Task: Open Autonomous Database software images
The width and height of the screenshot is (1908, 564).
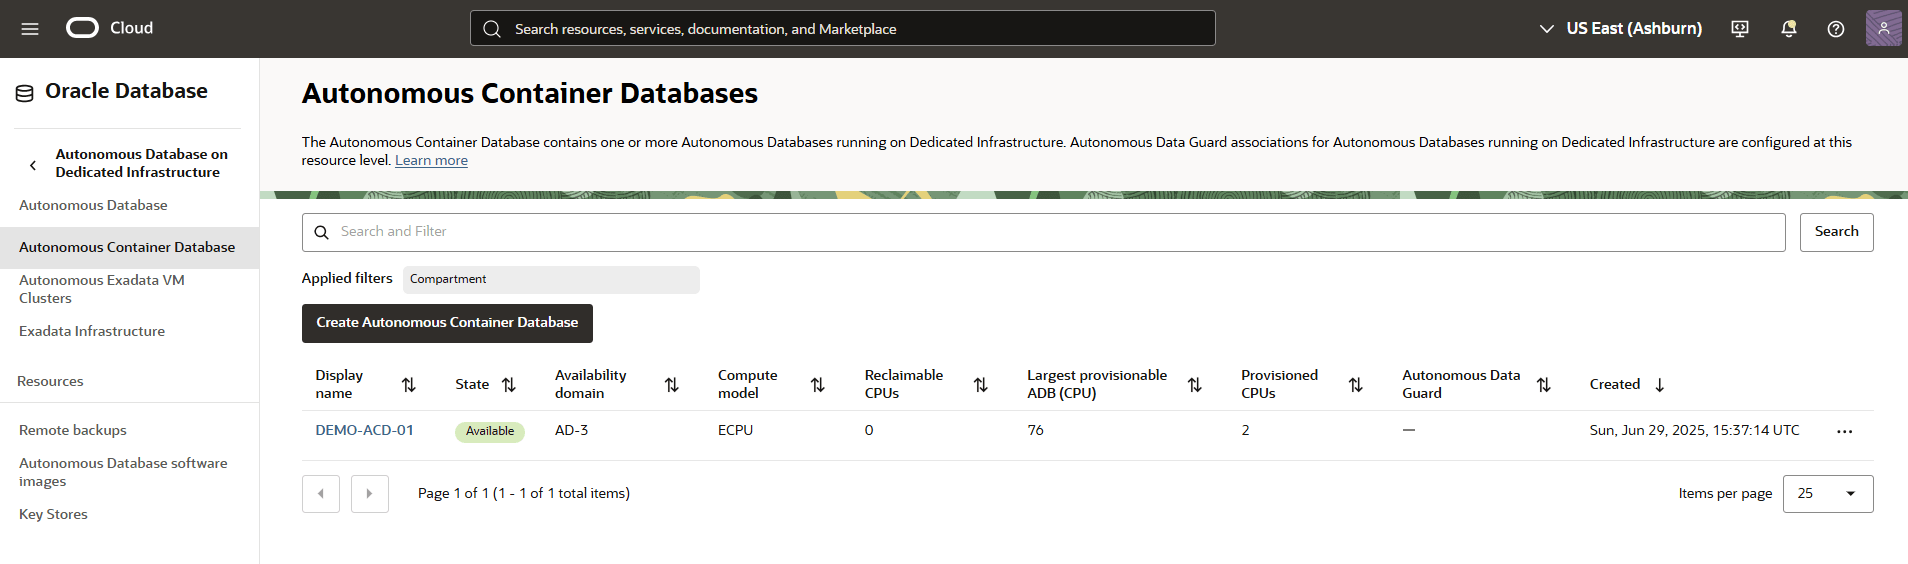Action: coord(123,472)
